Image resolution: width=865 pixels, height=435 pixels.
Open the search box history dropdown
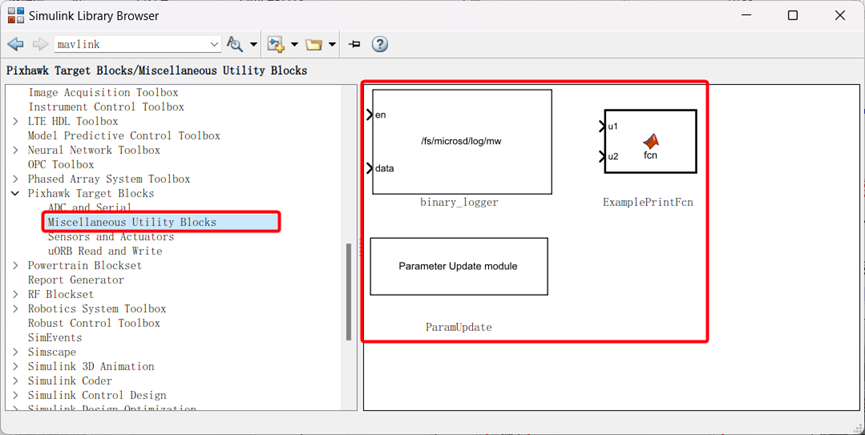pyautogui.click(x=214, y=44)
